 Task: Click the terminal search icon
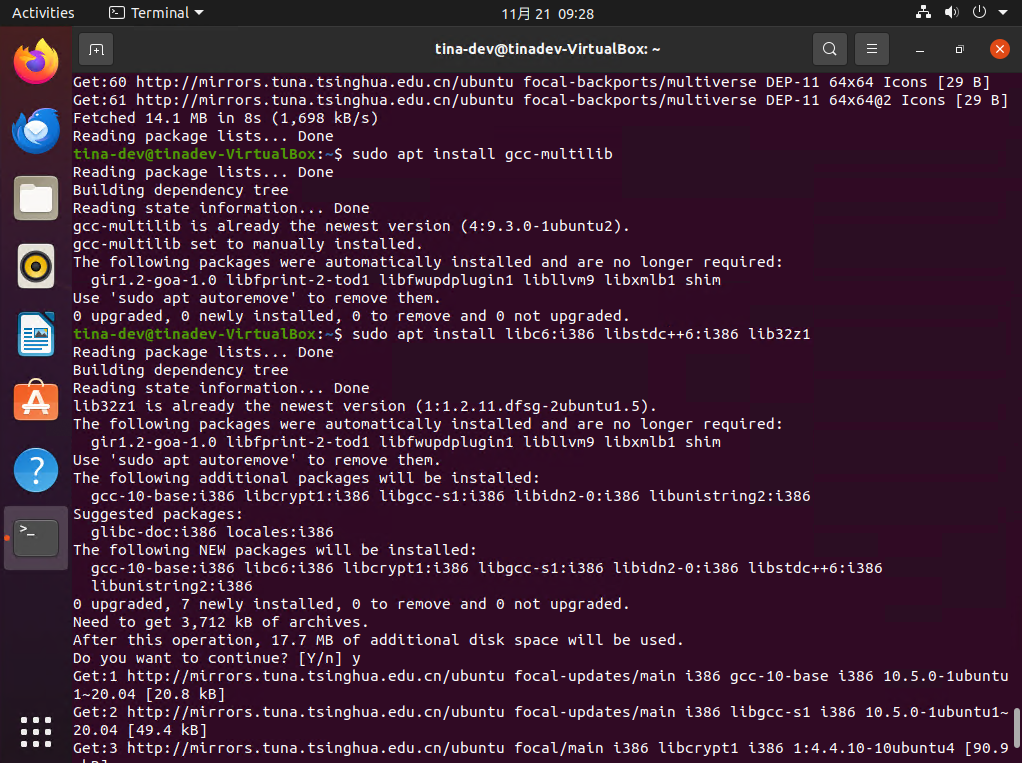pyautogui.click(x=829, y=49)
